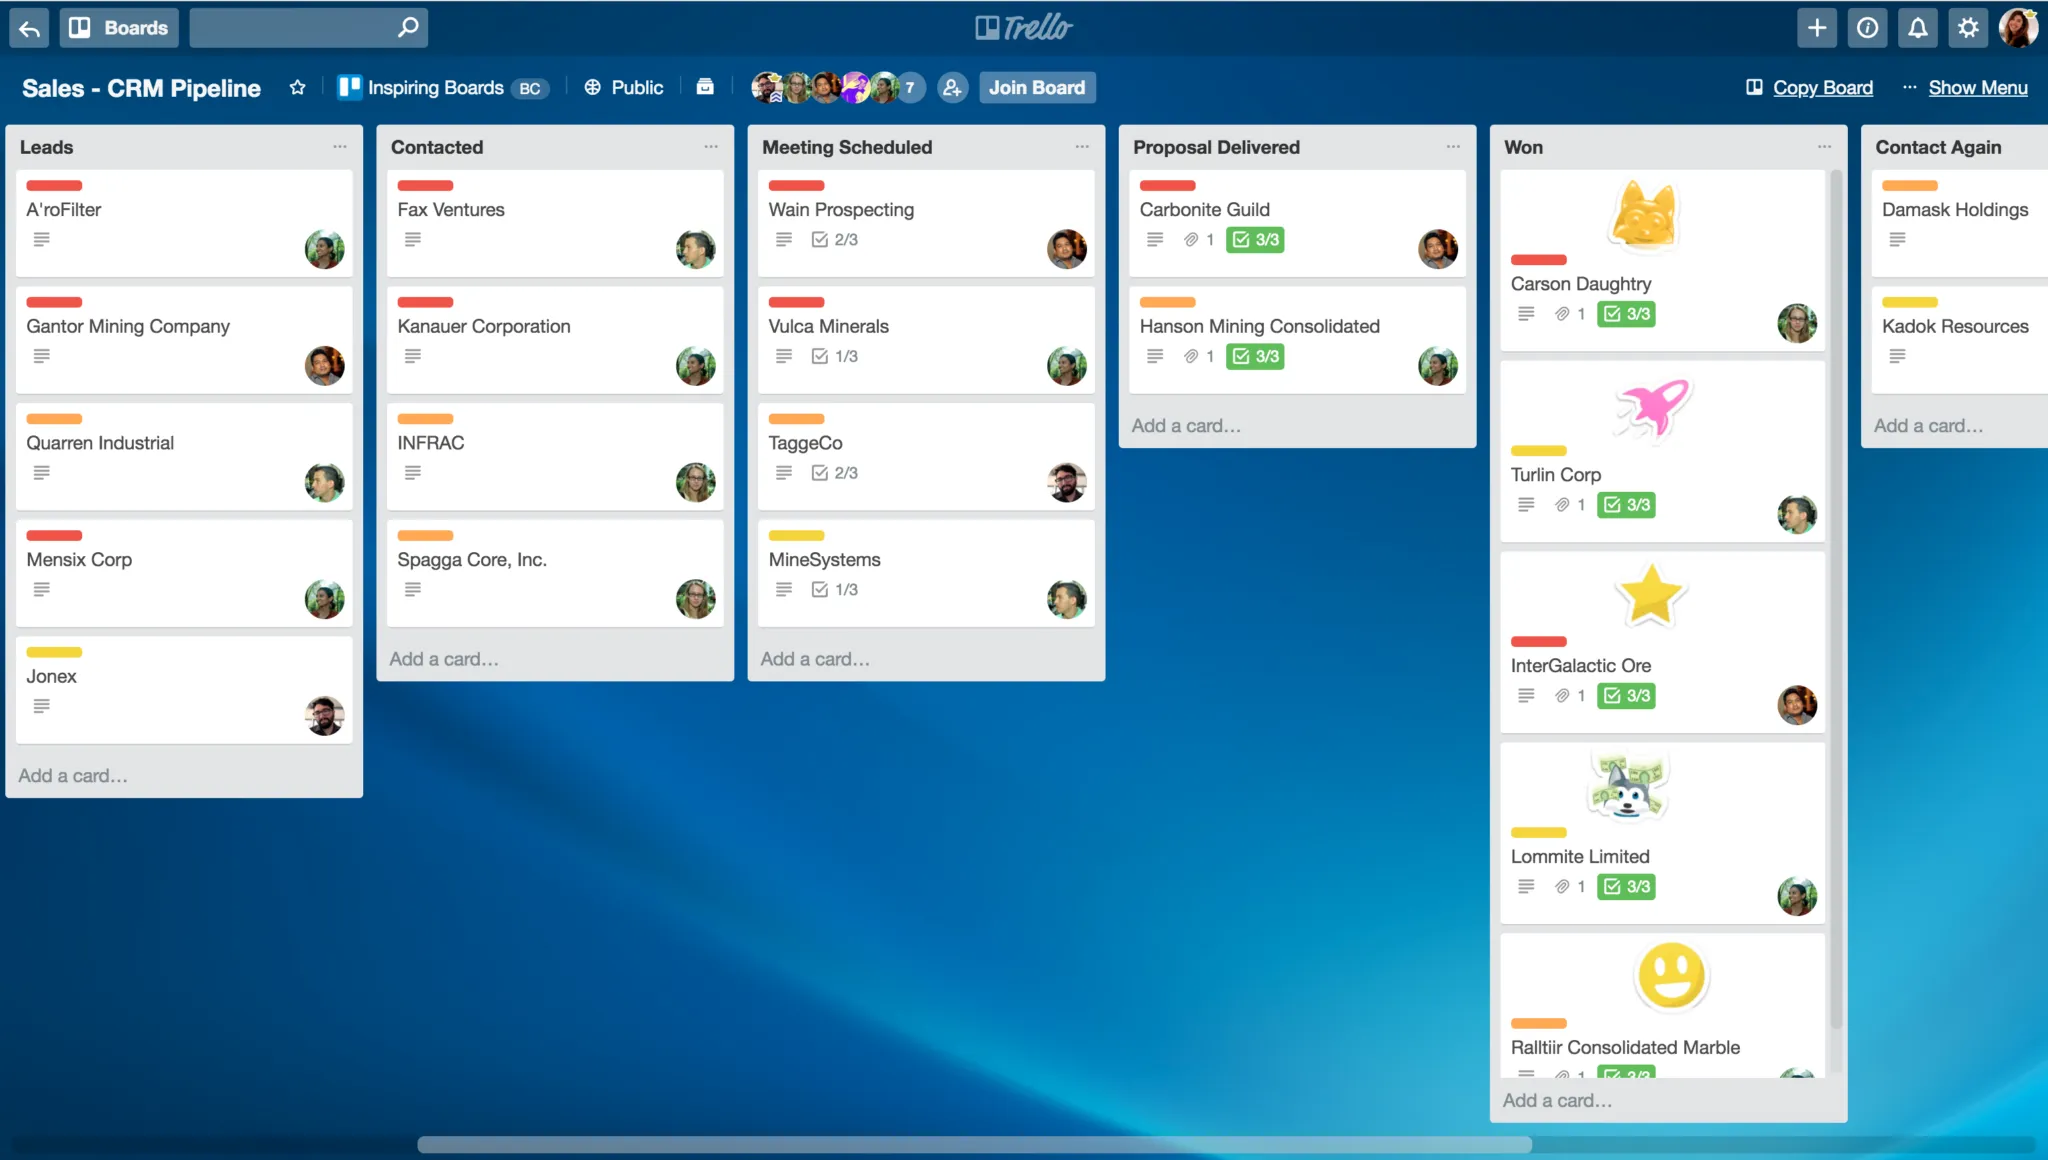Click Show Menu link
Viewport: 2048px width, 1160px height.
[x=1977, y=88]
